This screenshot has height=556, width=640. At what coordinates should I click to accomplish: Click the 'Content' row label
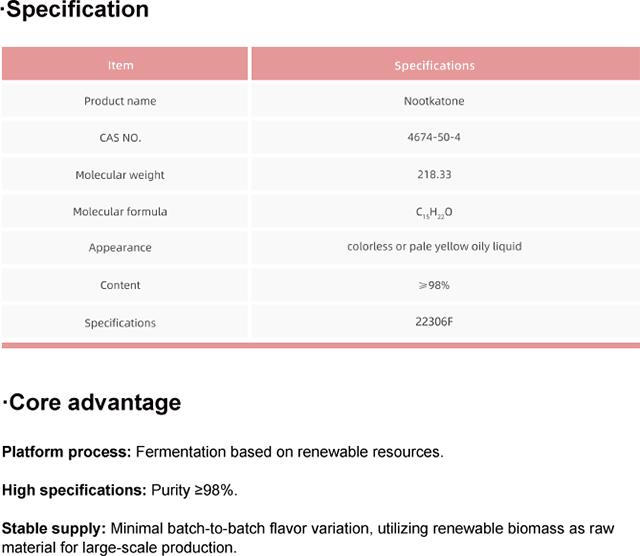click(x=120, y=285)
